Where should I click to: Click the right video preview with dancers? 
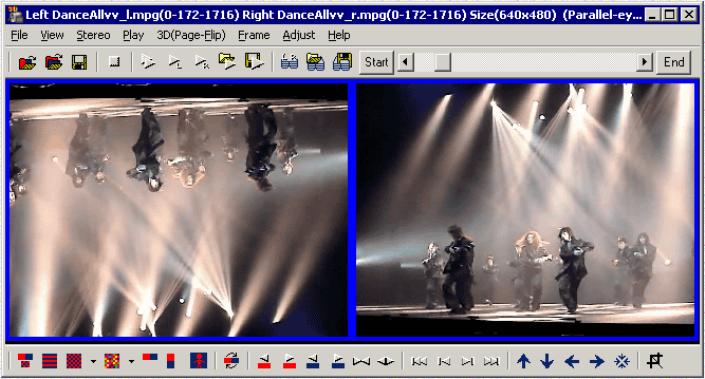point(525,210)
